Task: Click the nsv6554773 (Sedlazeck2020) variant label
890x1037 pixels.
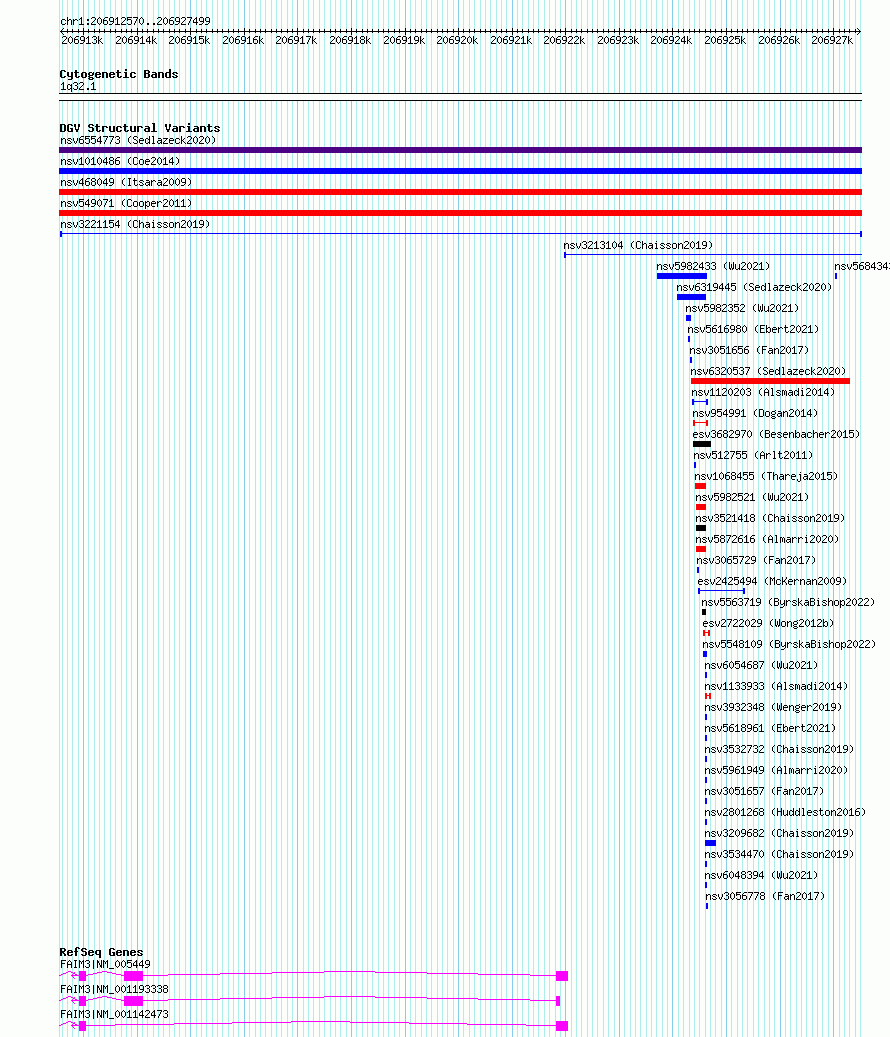Action: [138, 140]
